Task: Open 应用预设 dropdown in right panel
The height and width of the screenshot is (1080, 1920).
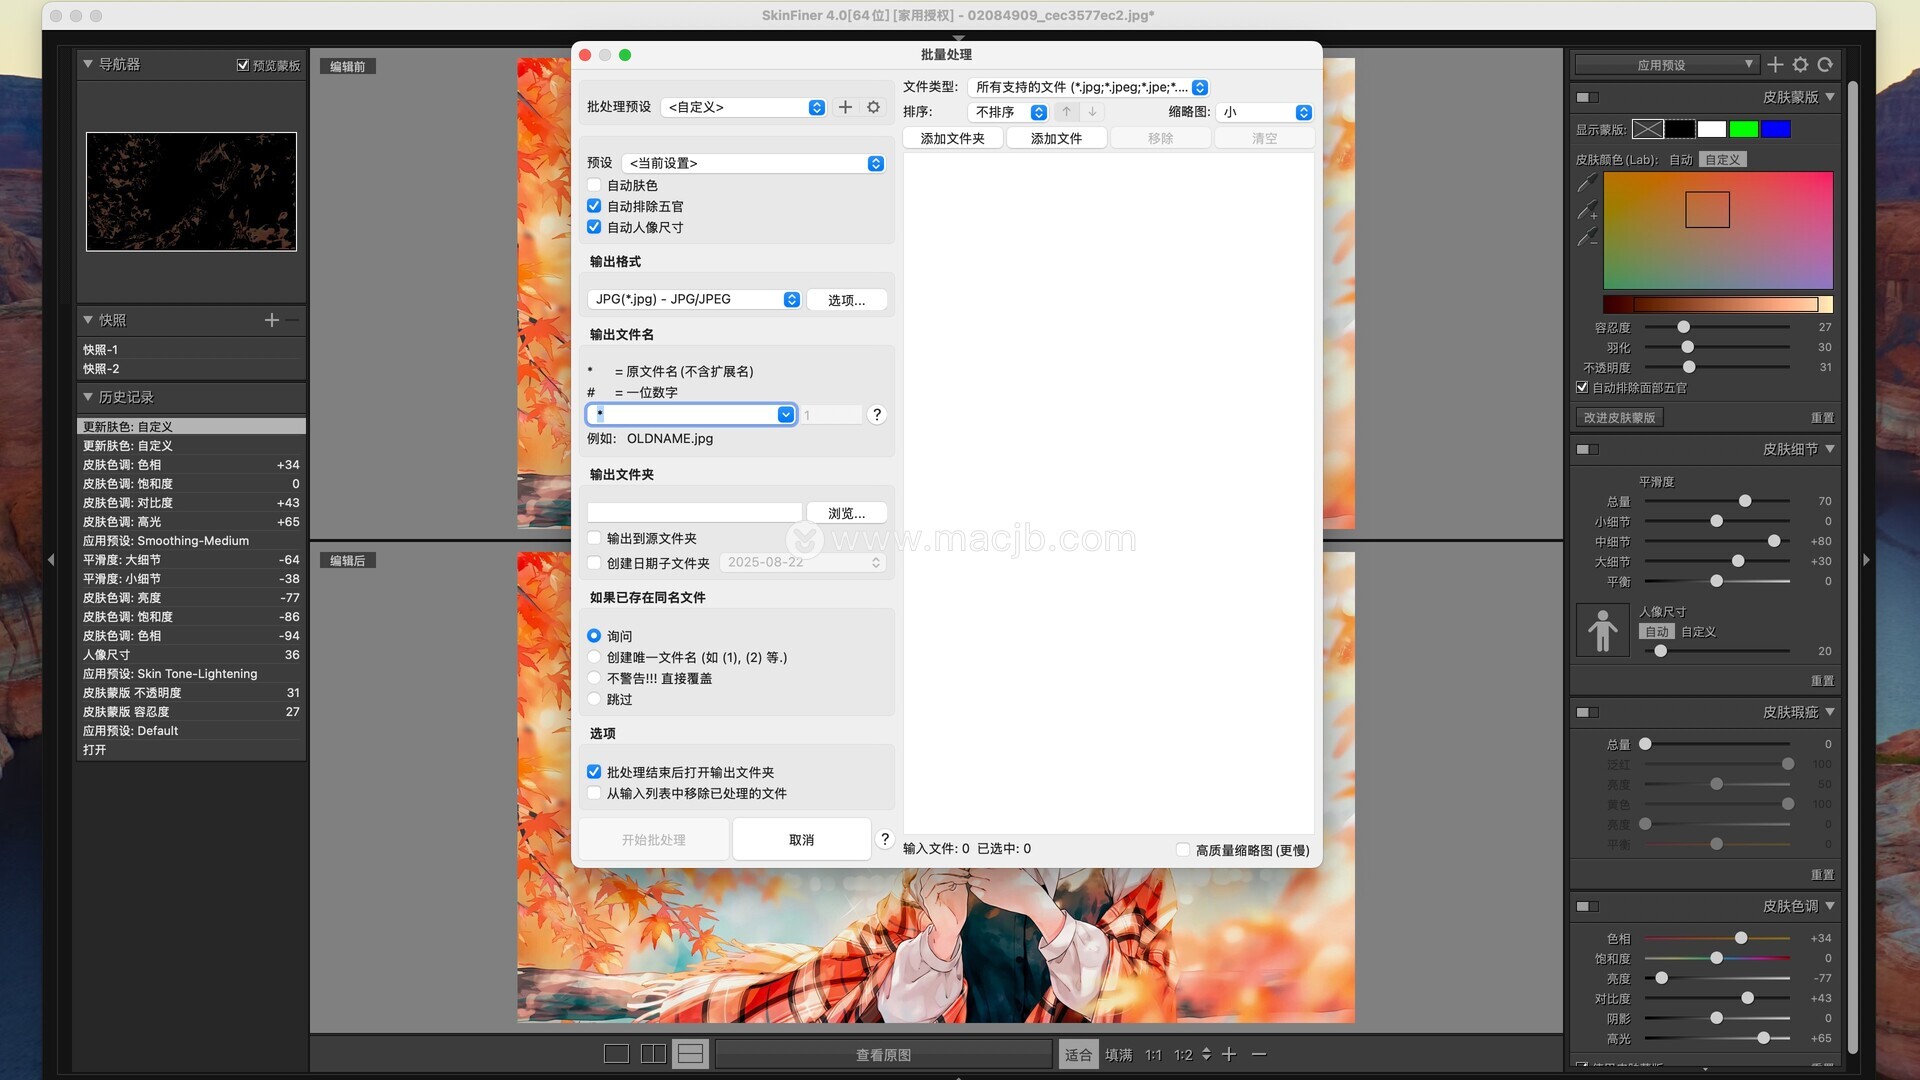Action: point(1666,64)
